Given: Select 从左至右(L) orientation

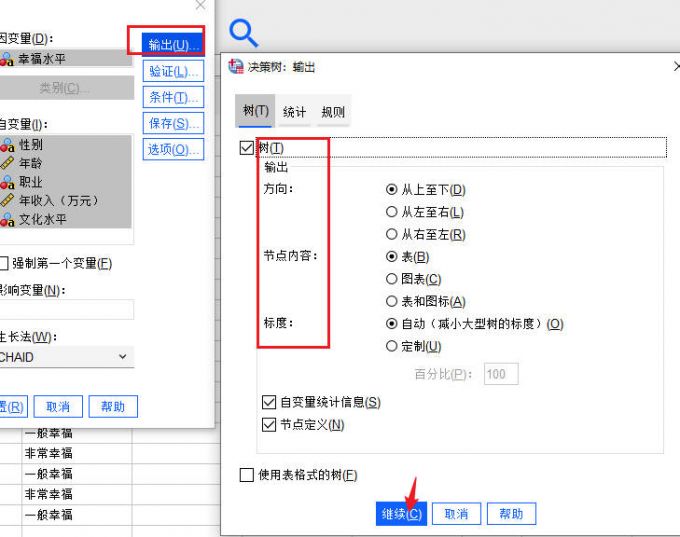Looking at the screenshot, I should click(x=391, y=212).
